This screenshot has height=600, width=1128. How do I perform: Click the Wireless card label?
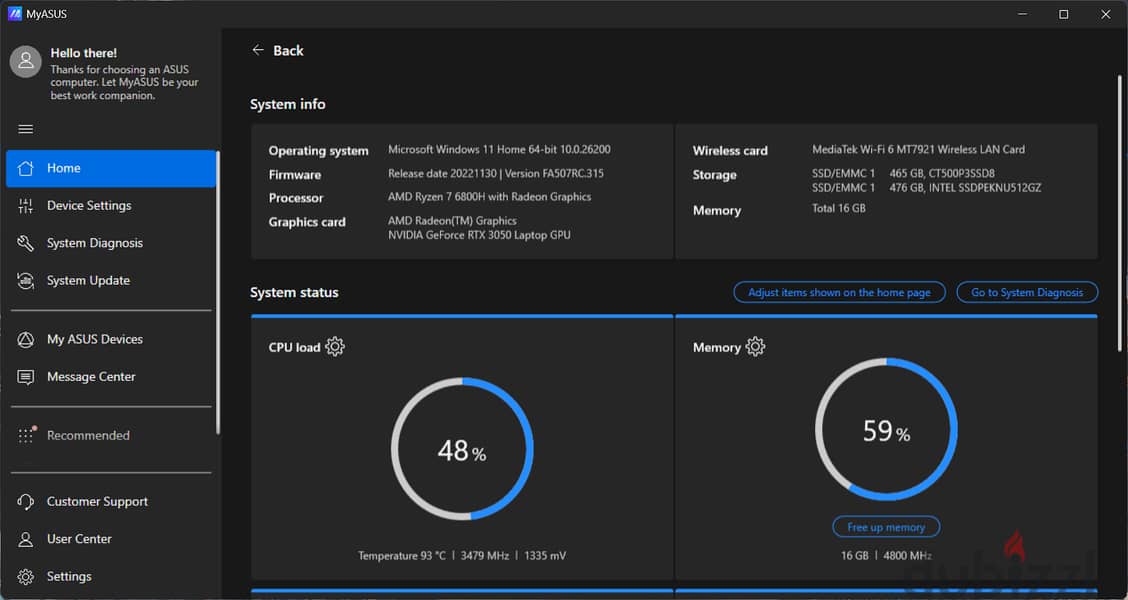pyautogui.click(x=730, y=151)
